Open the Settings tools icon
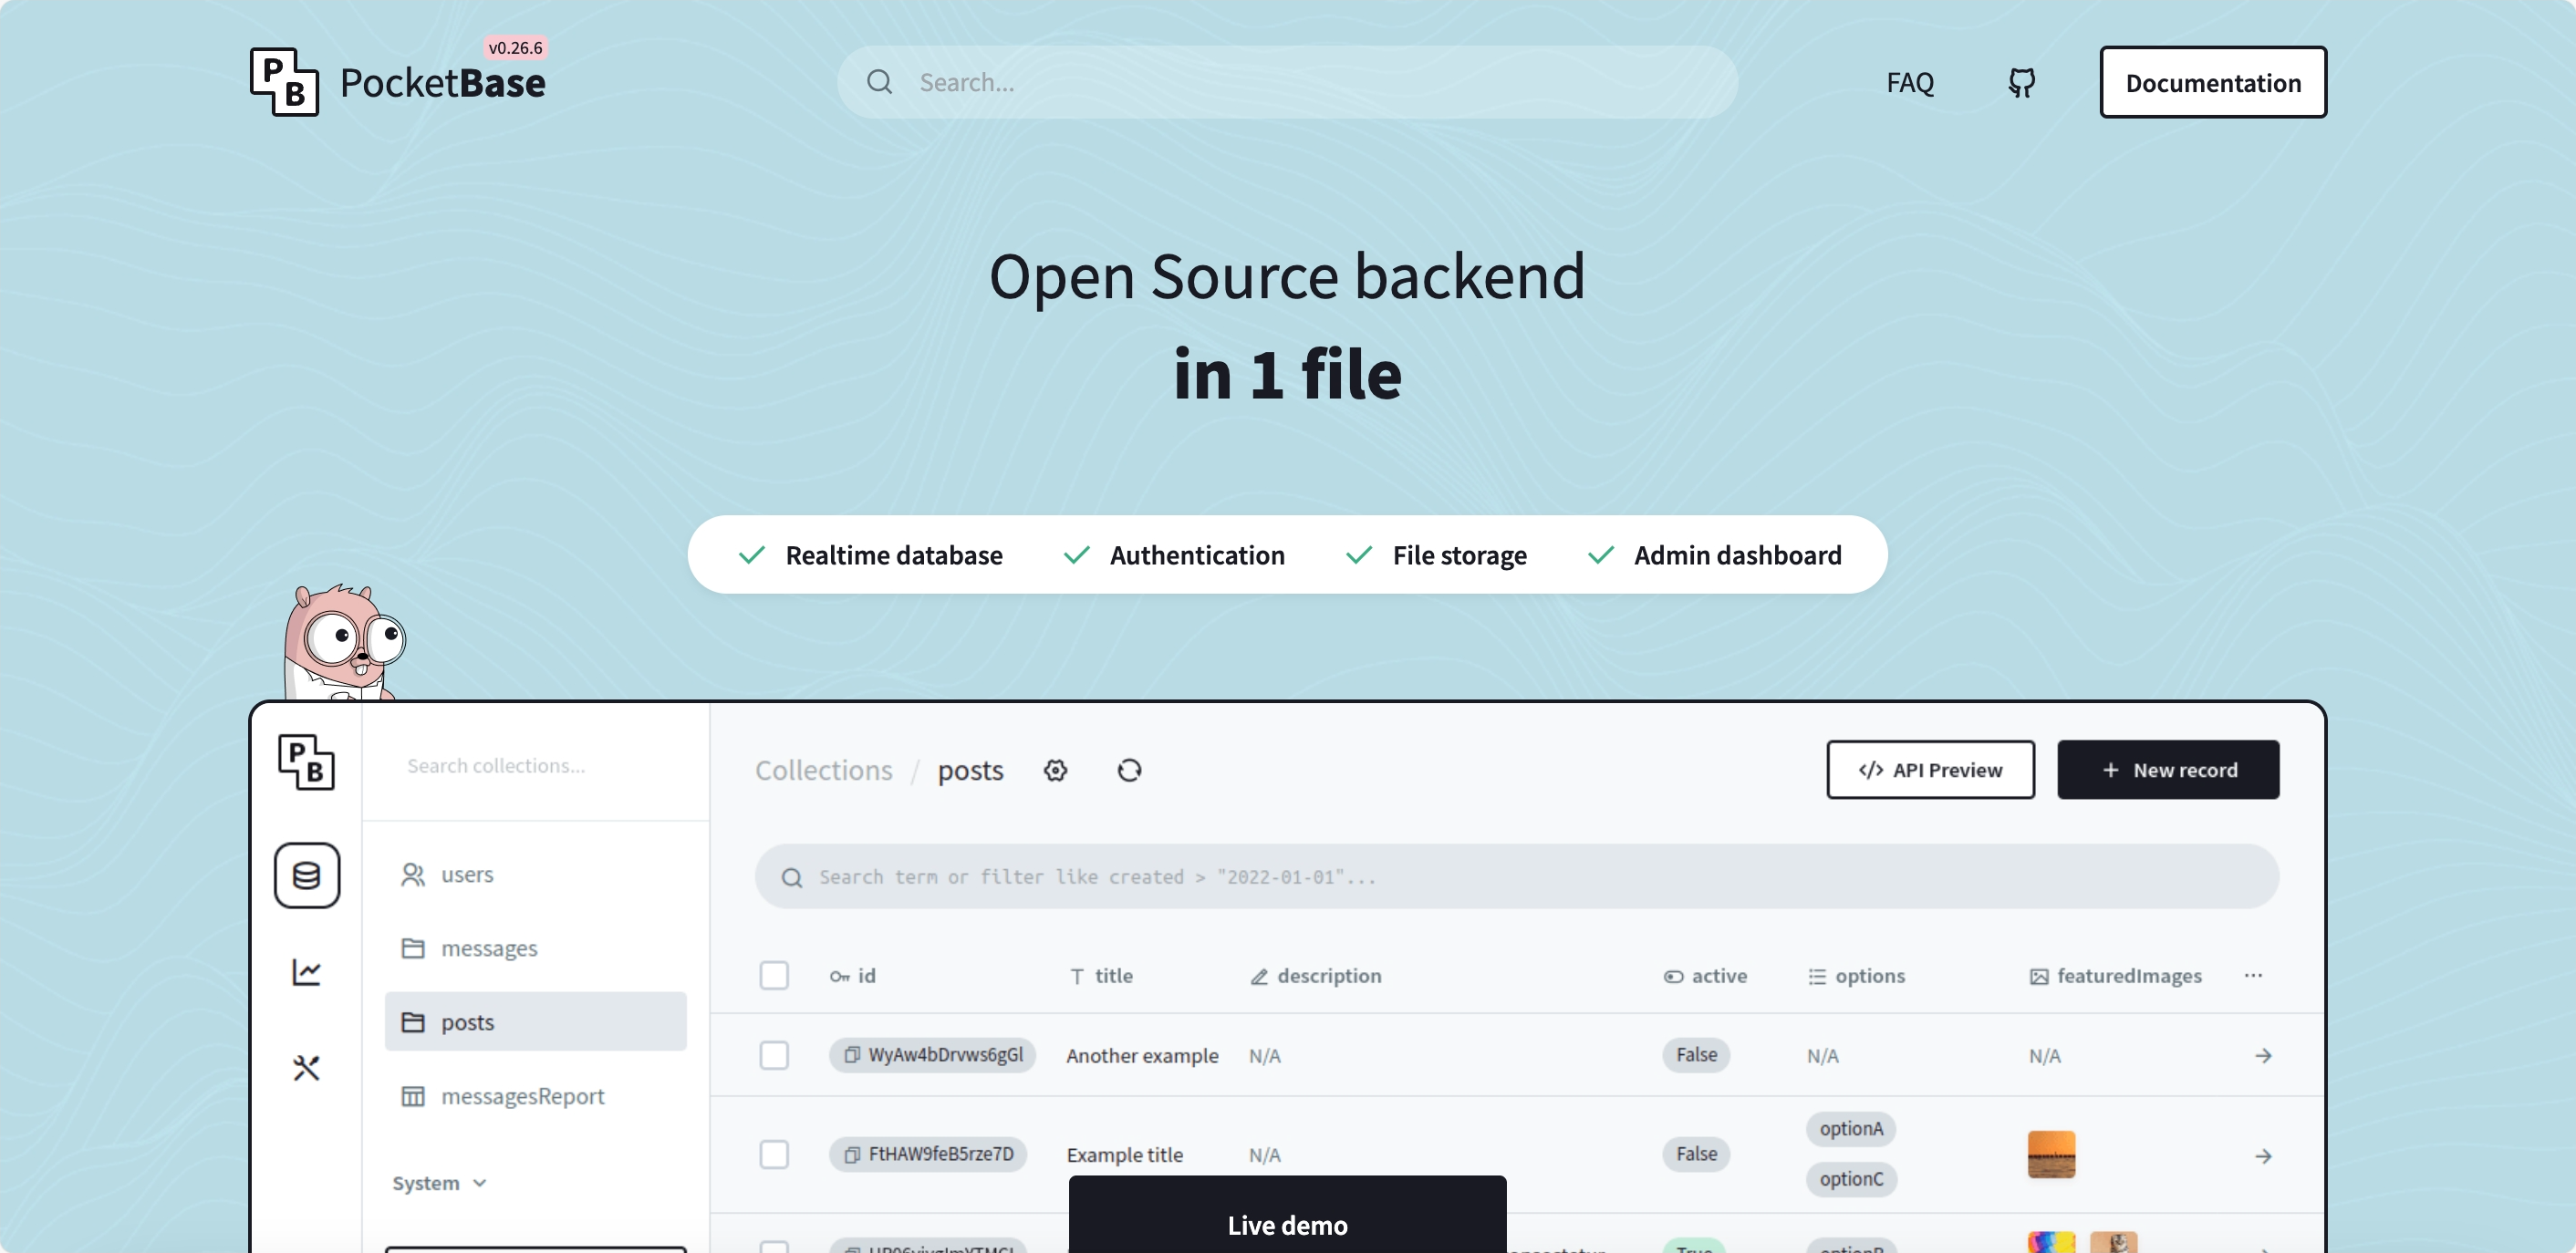Screen dimensions: 2576x1253 tap(306, 1068)
